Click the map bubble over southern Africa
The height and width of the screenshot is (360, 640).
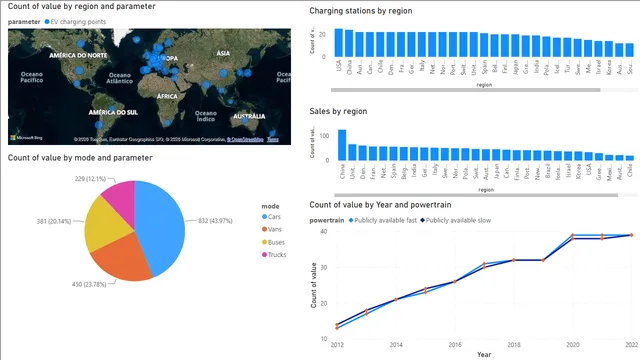click(x=167, y=122)
